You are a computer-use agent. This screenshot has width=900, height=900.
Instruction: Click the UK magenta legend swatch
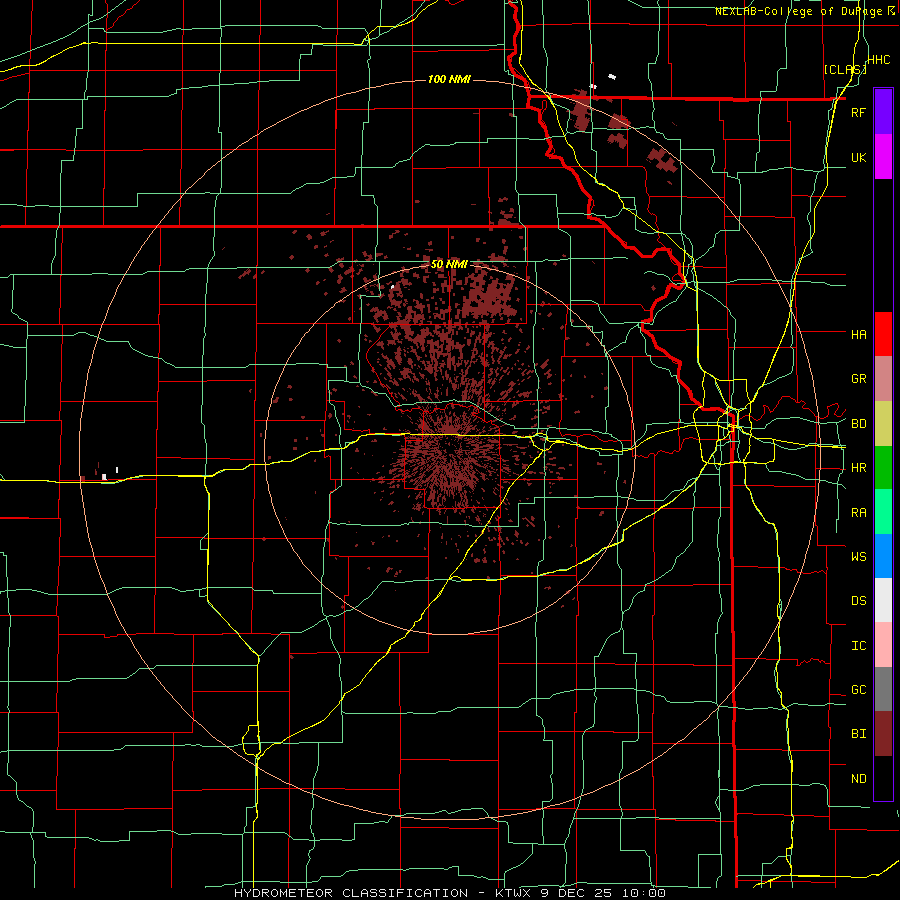pos(883,157)
